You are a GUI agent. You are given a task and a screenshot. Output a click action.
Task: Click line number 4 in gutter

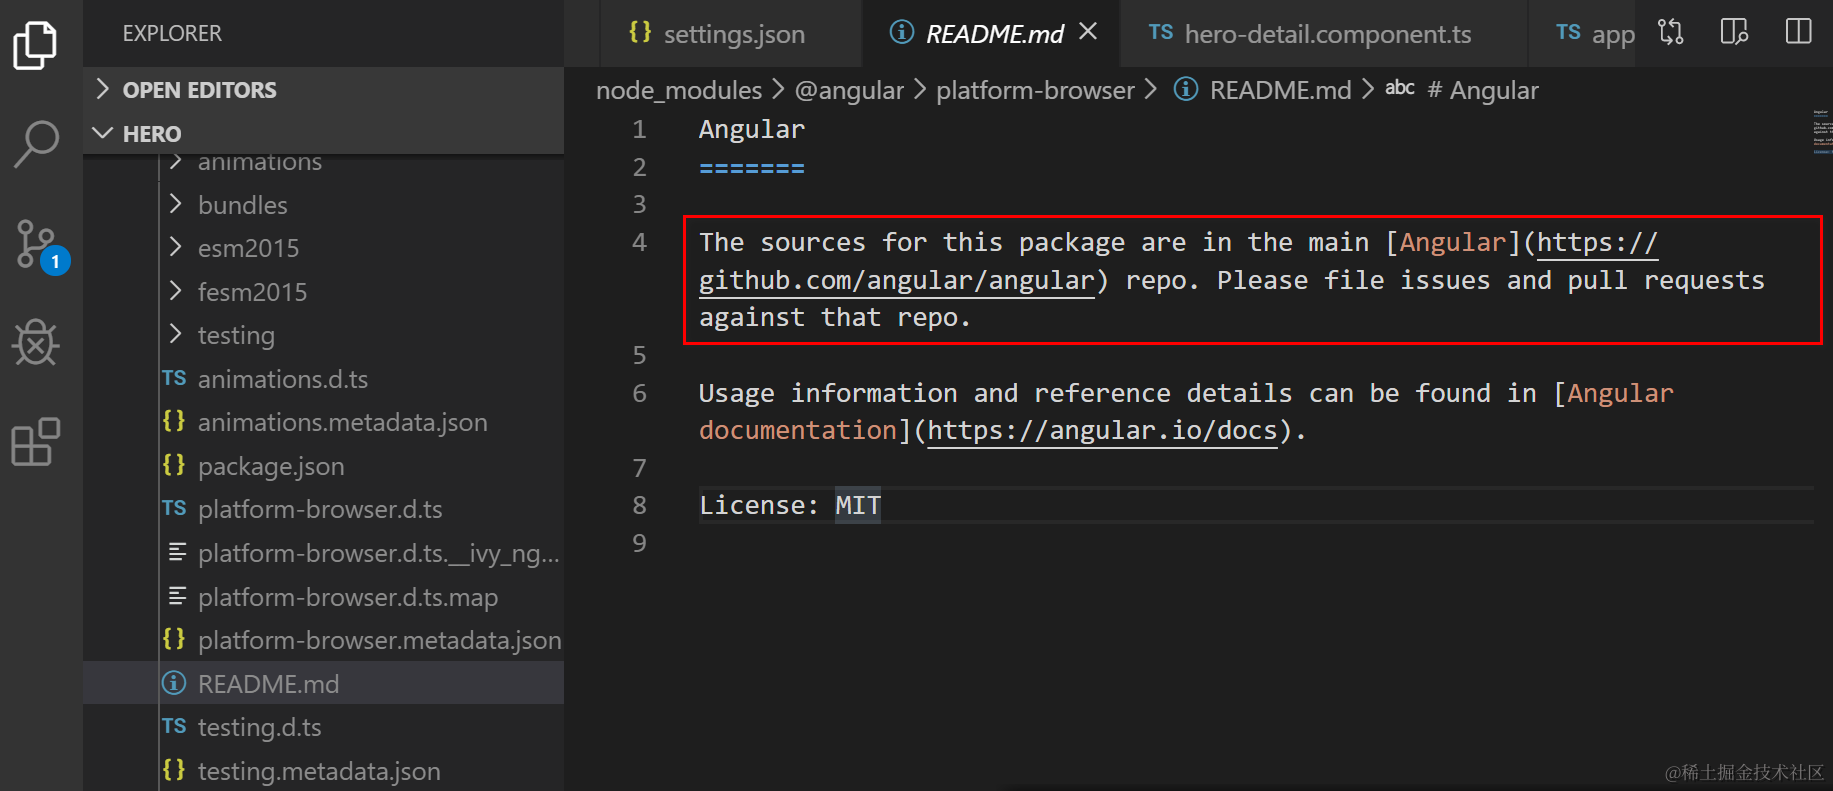pyautogui.click(x=639, y=243)
